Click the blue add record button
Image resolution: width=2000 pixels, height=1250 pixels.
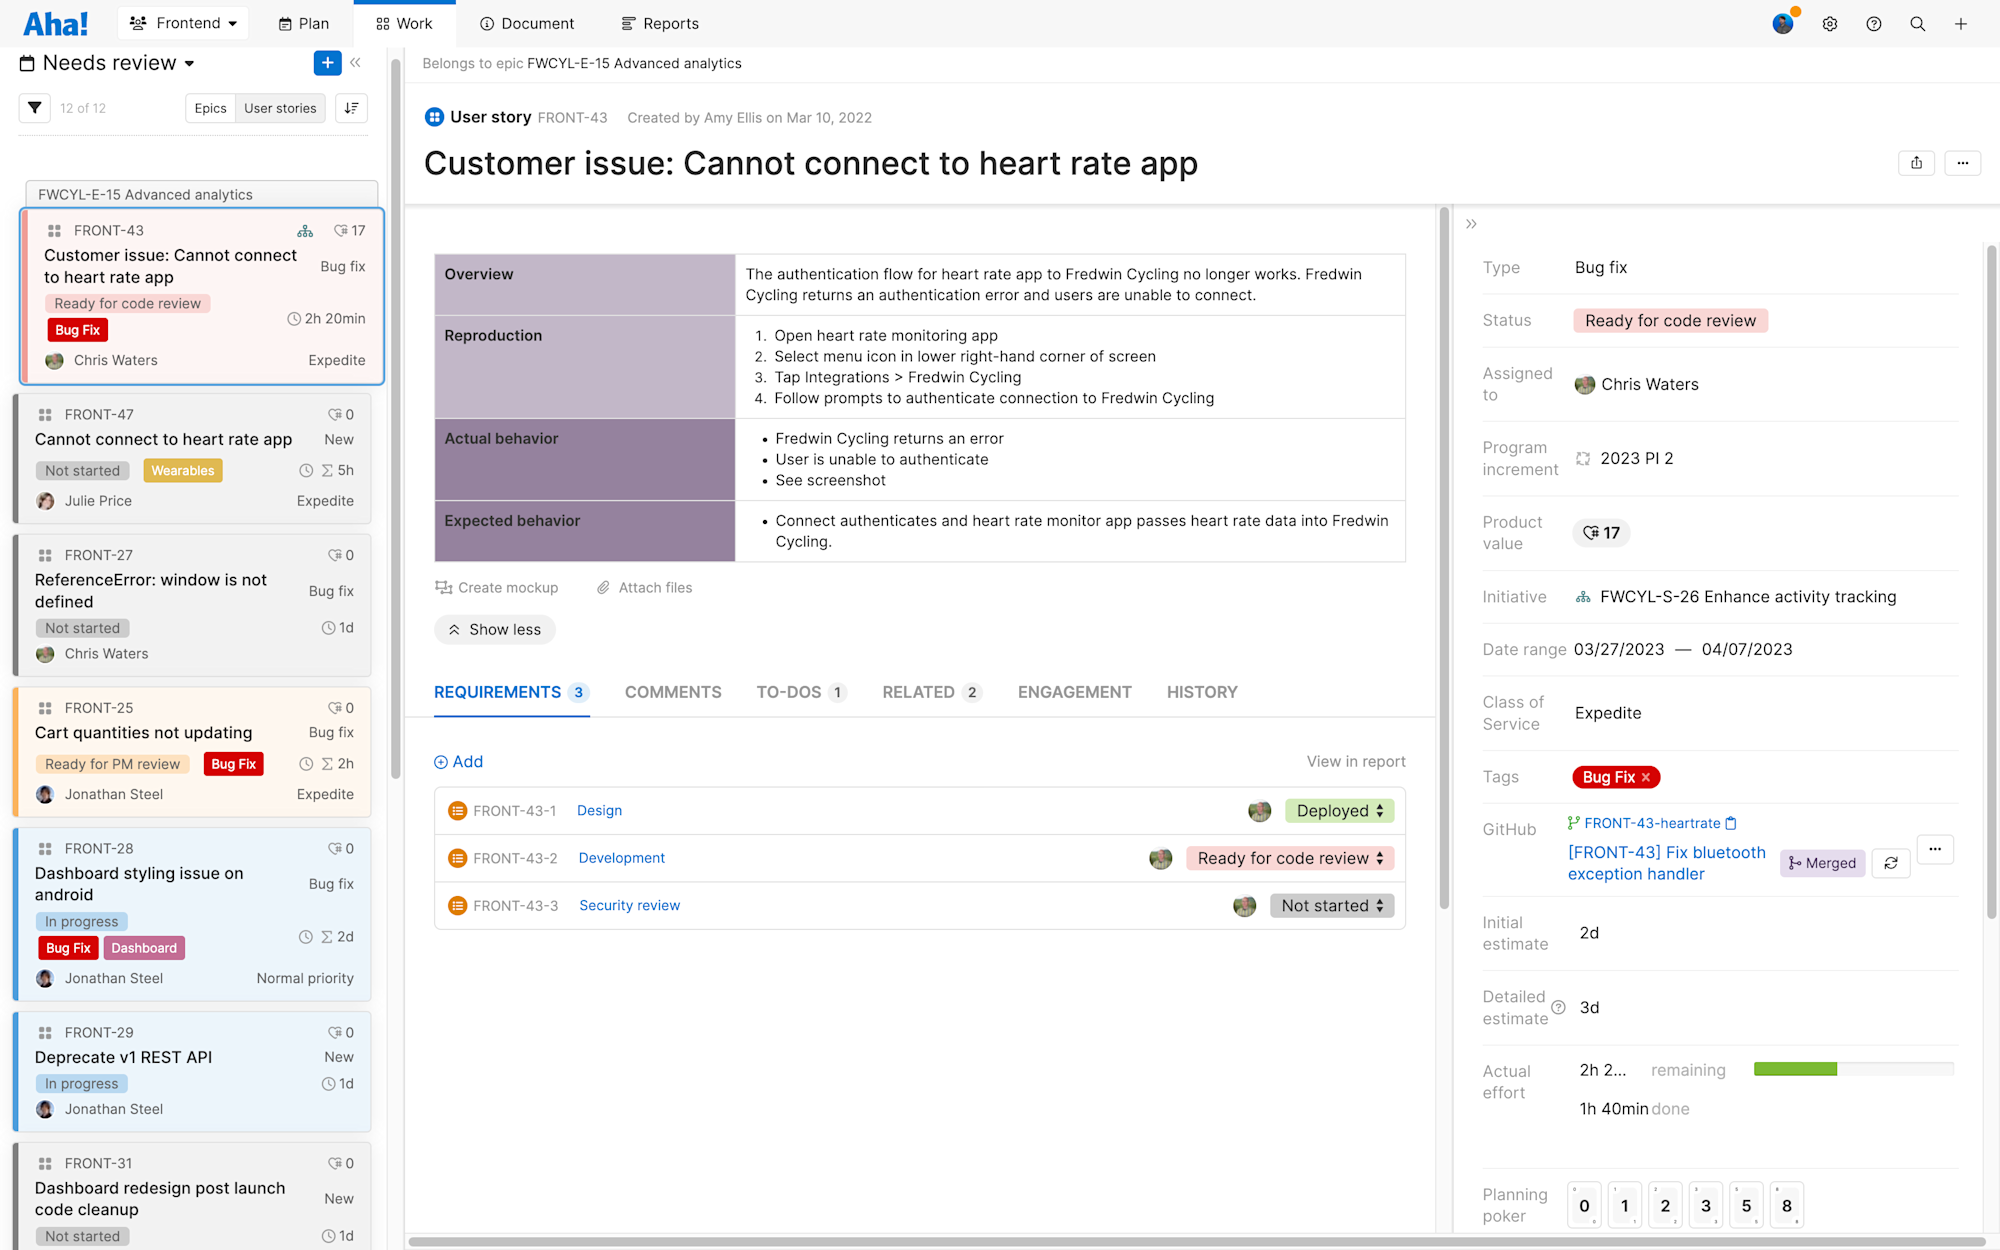pos(327,63)
